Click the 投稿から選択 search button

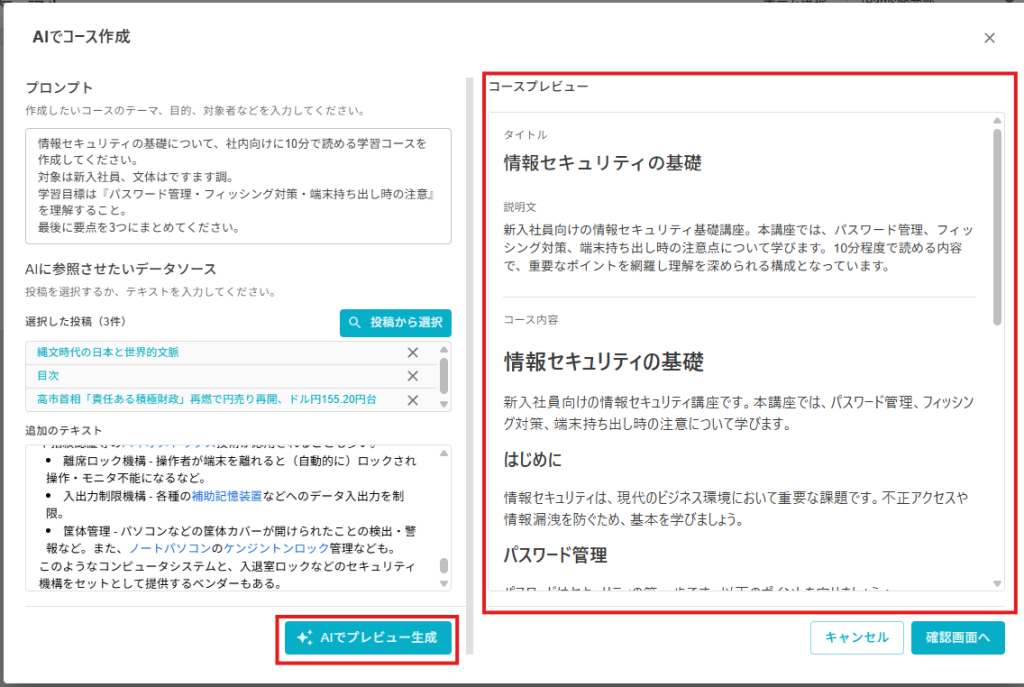(x=395, y=323)
